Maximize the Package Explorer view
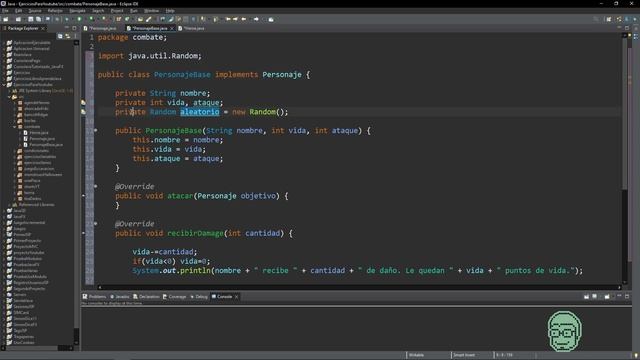 74,28
